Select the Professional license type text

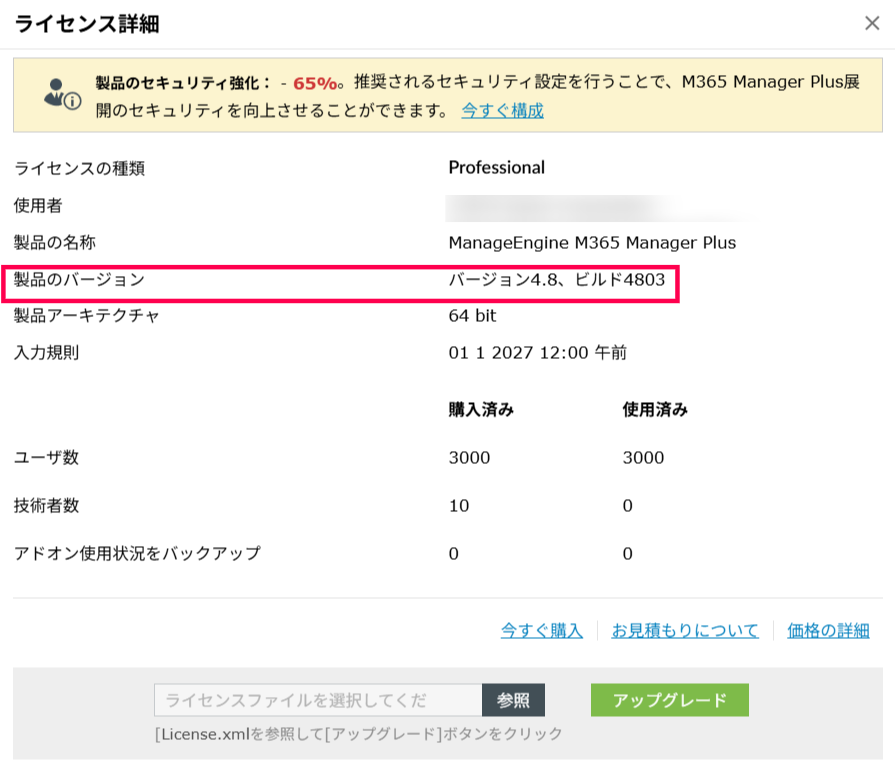point(497,168)
